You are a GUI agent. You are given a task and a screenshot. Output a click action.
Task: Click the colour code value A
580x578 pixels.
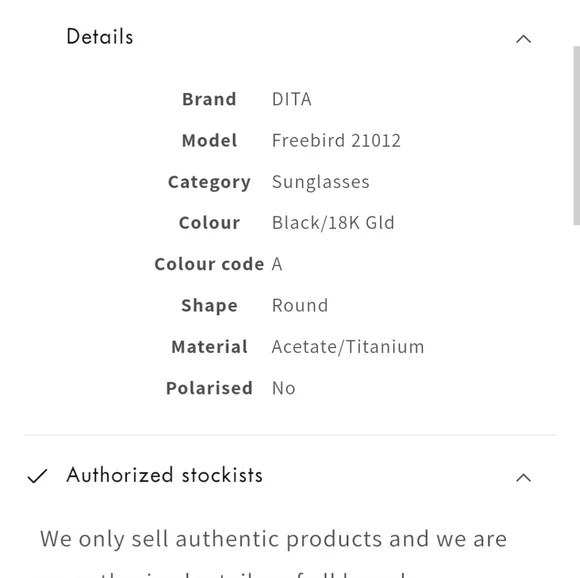click(277, 264)
